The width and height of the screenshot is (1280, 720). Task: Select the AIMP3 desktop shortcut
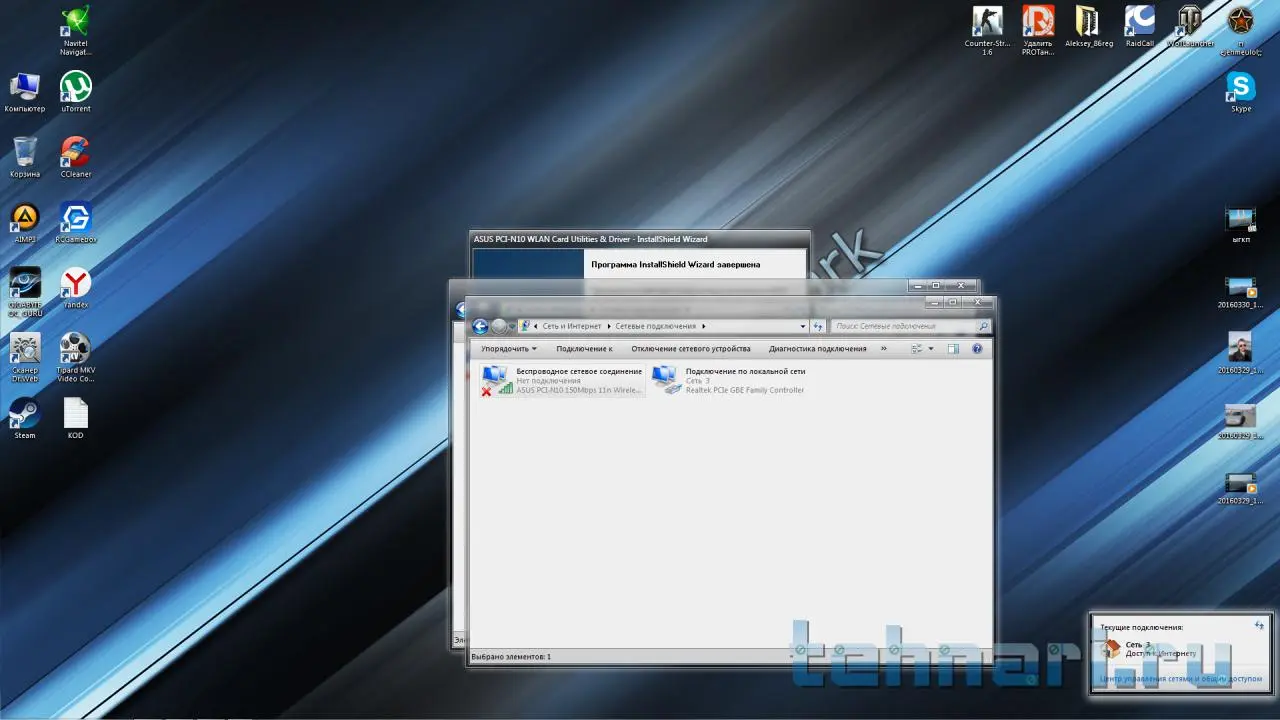[25, 223]
